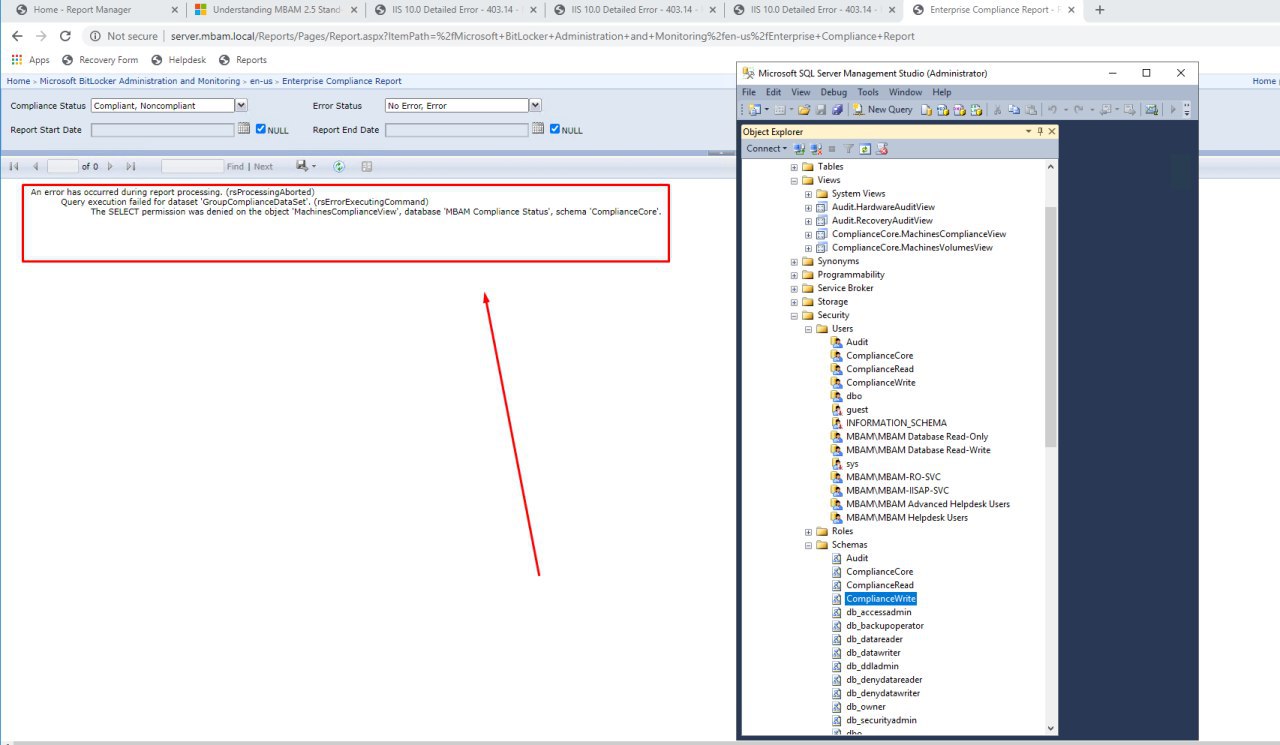
Task: Click the browser Back arrow
Action: pos(17,36)
